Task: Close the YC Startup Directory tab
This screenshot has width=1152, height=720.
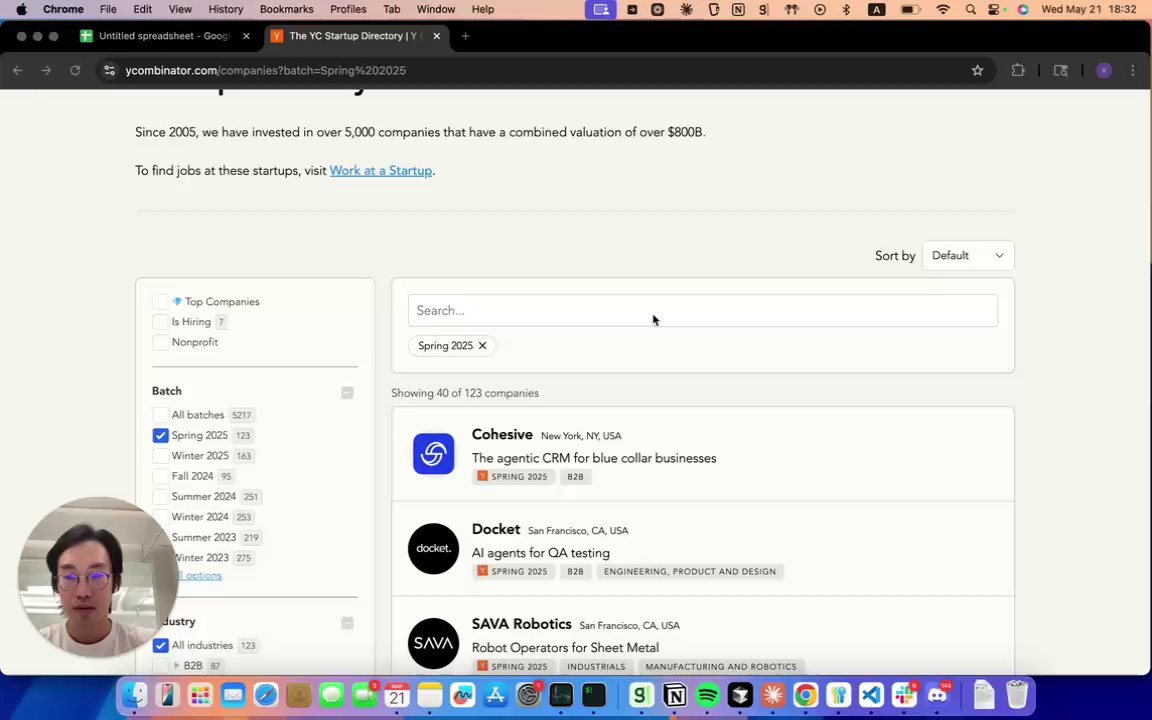Action: click(x=436, y=36)
